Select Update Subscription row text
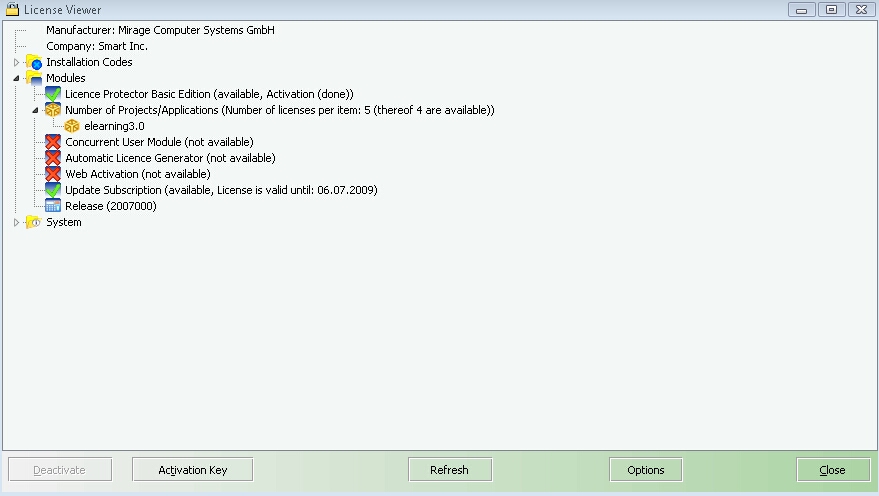Viewport: 879px width, 496px height. tap(221, 190)
